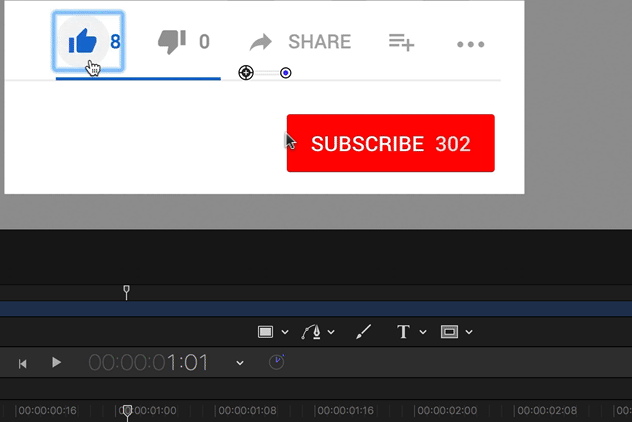The image size is (632, 422).
Task: Select the crosshair anchor point handle
Action: pyautogui.click(x=246, y=73)
